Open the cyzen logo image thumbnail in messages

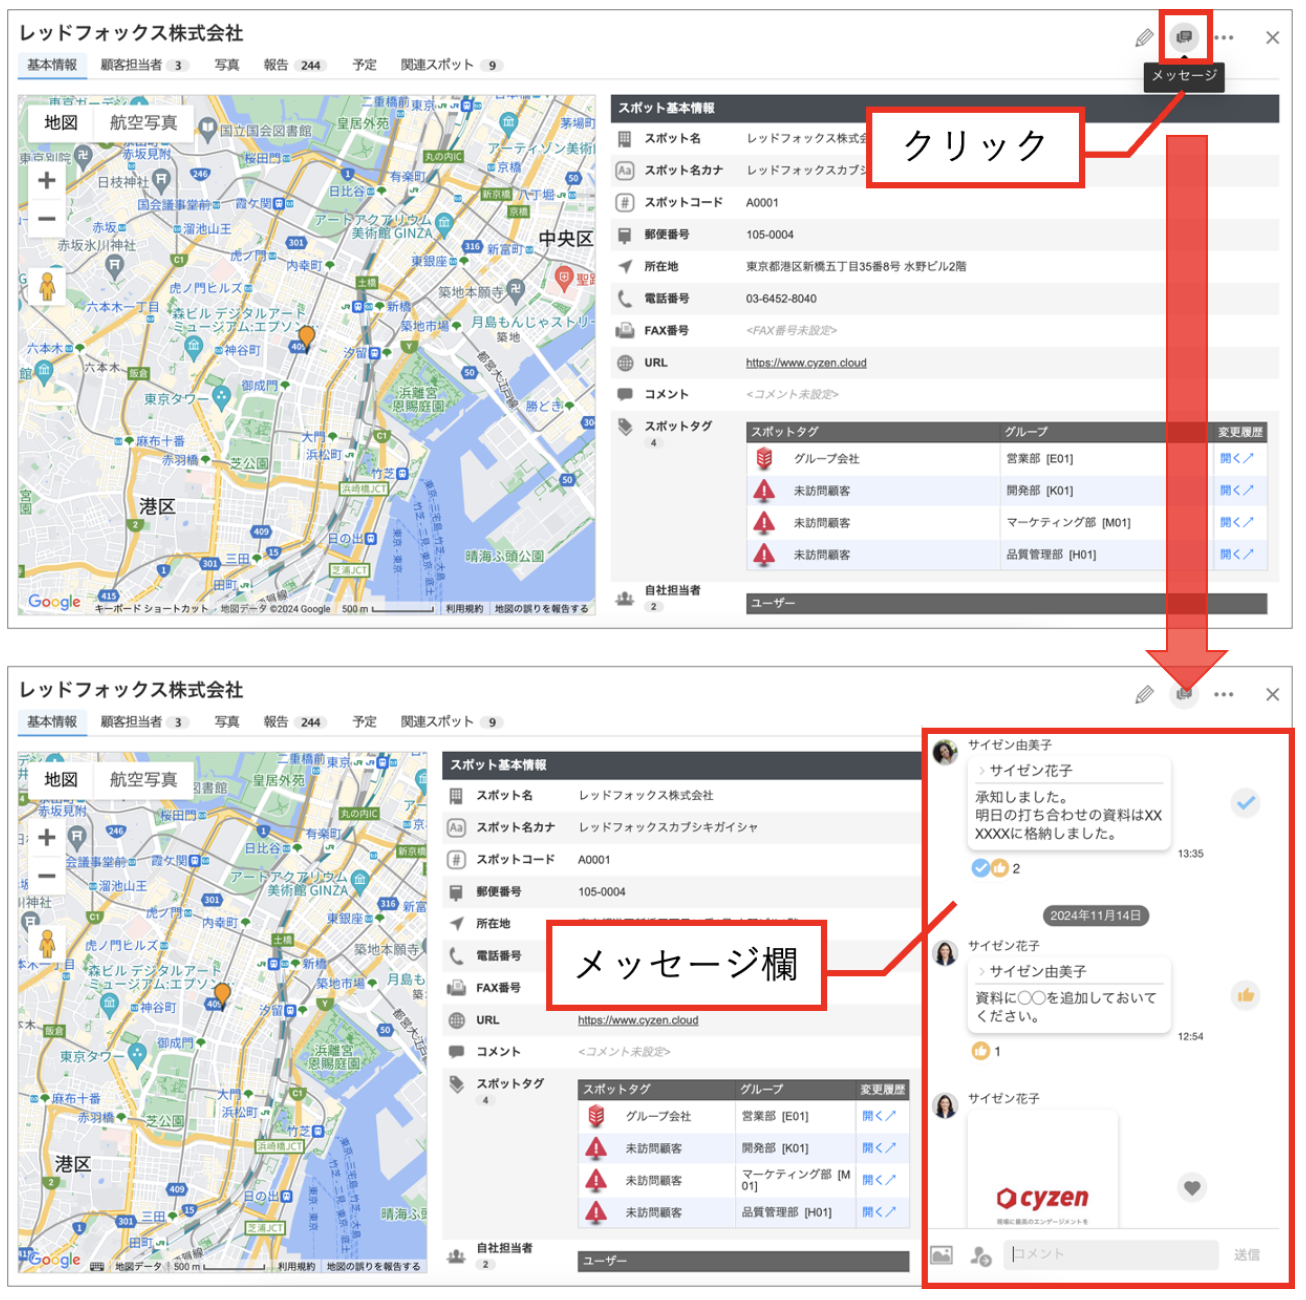point(1042,1170)
